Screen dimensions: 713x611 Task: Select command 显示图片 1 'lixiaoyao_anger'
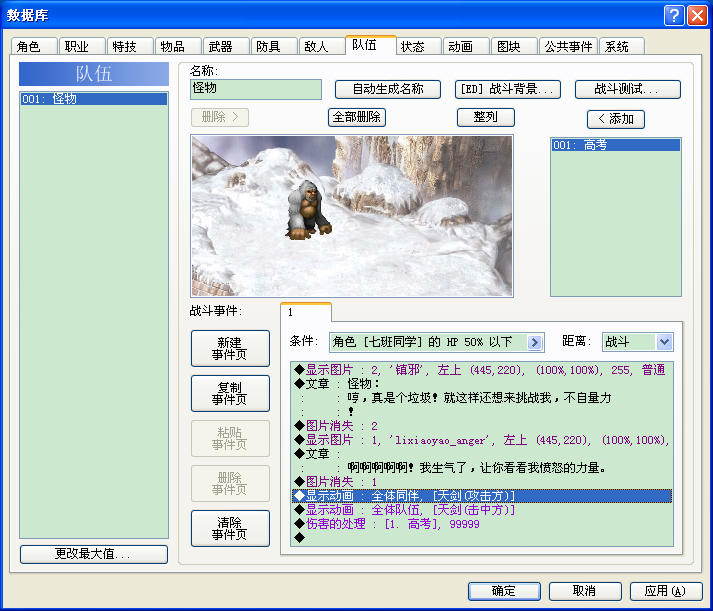click(x=482, y=440)
